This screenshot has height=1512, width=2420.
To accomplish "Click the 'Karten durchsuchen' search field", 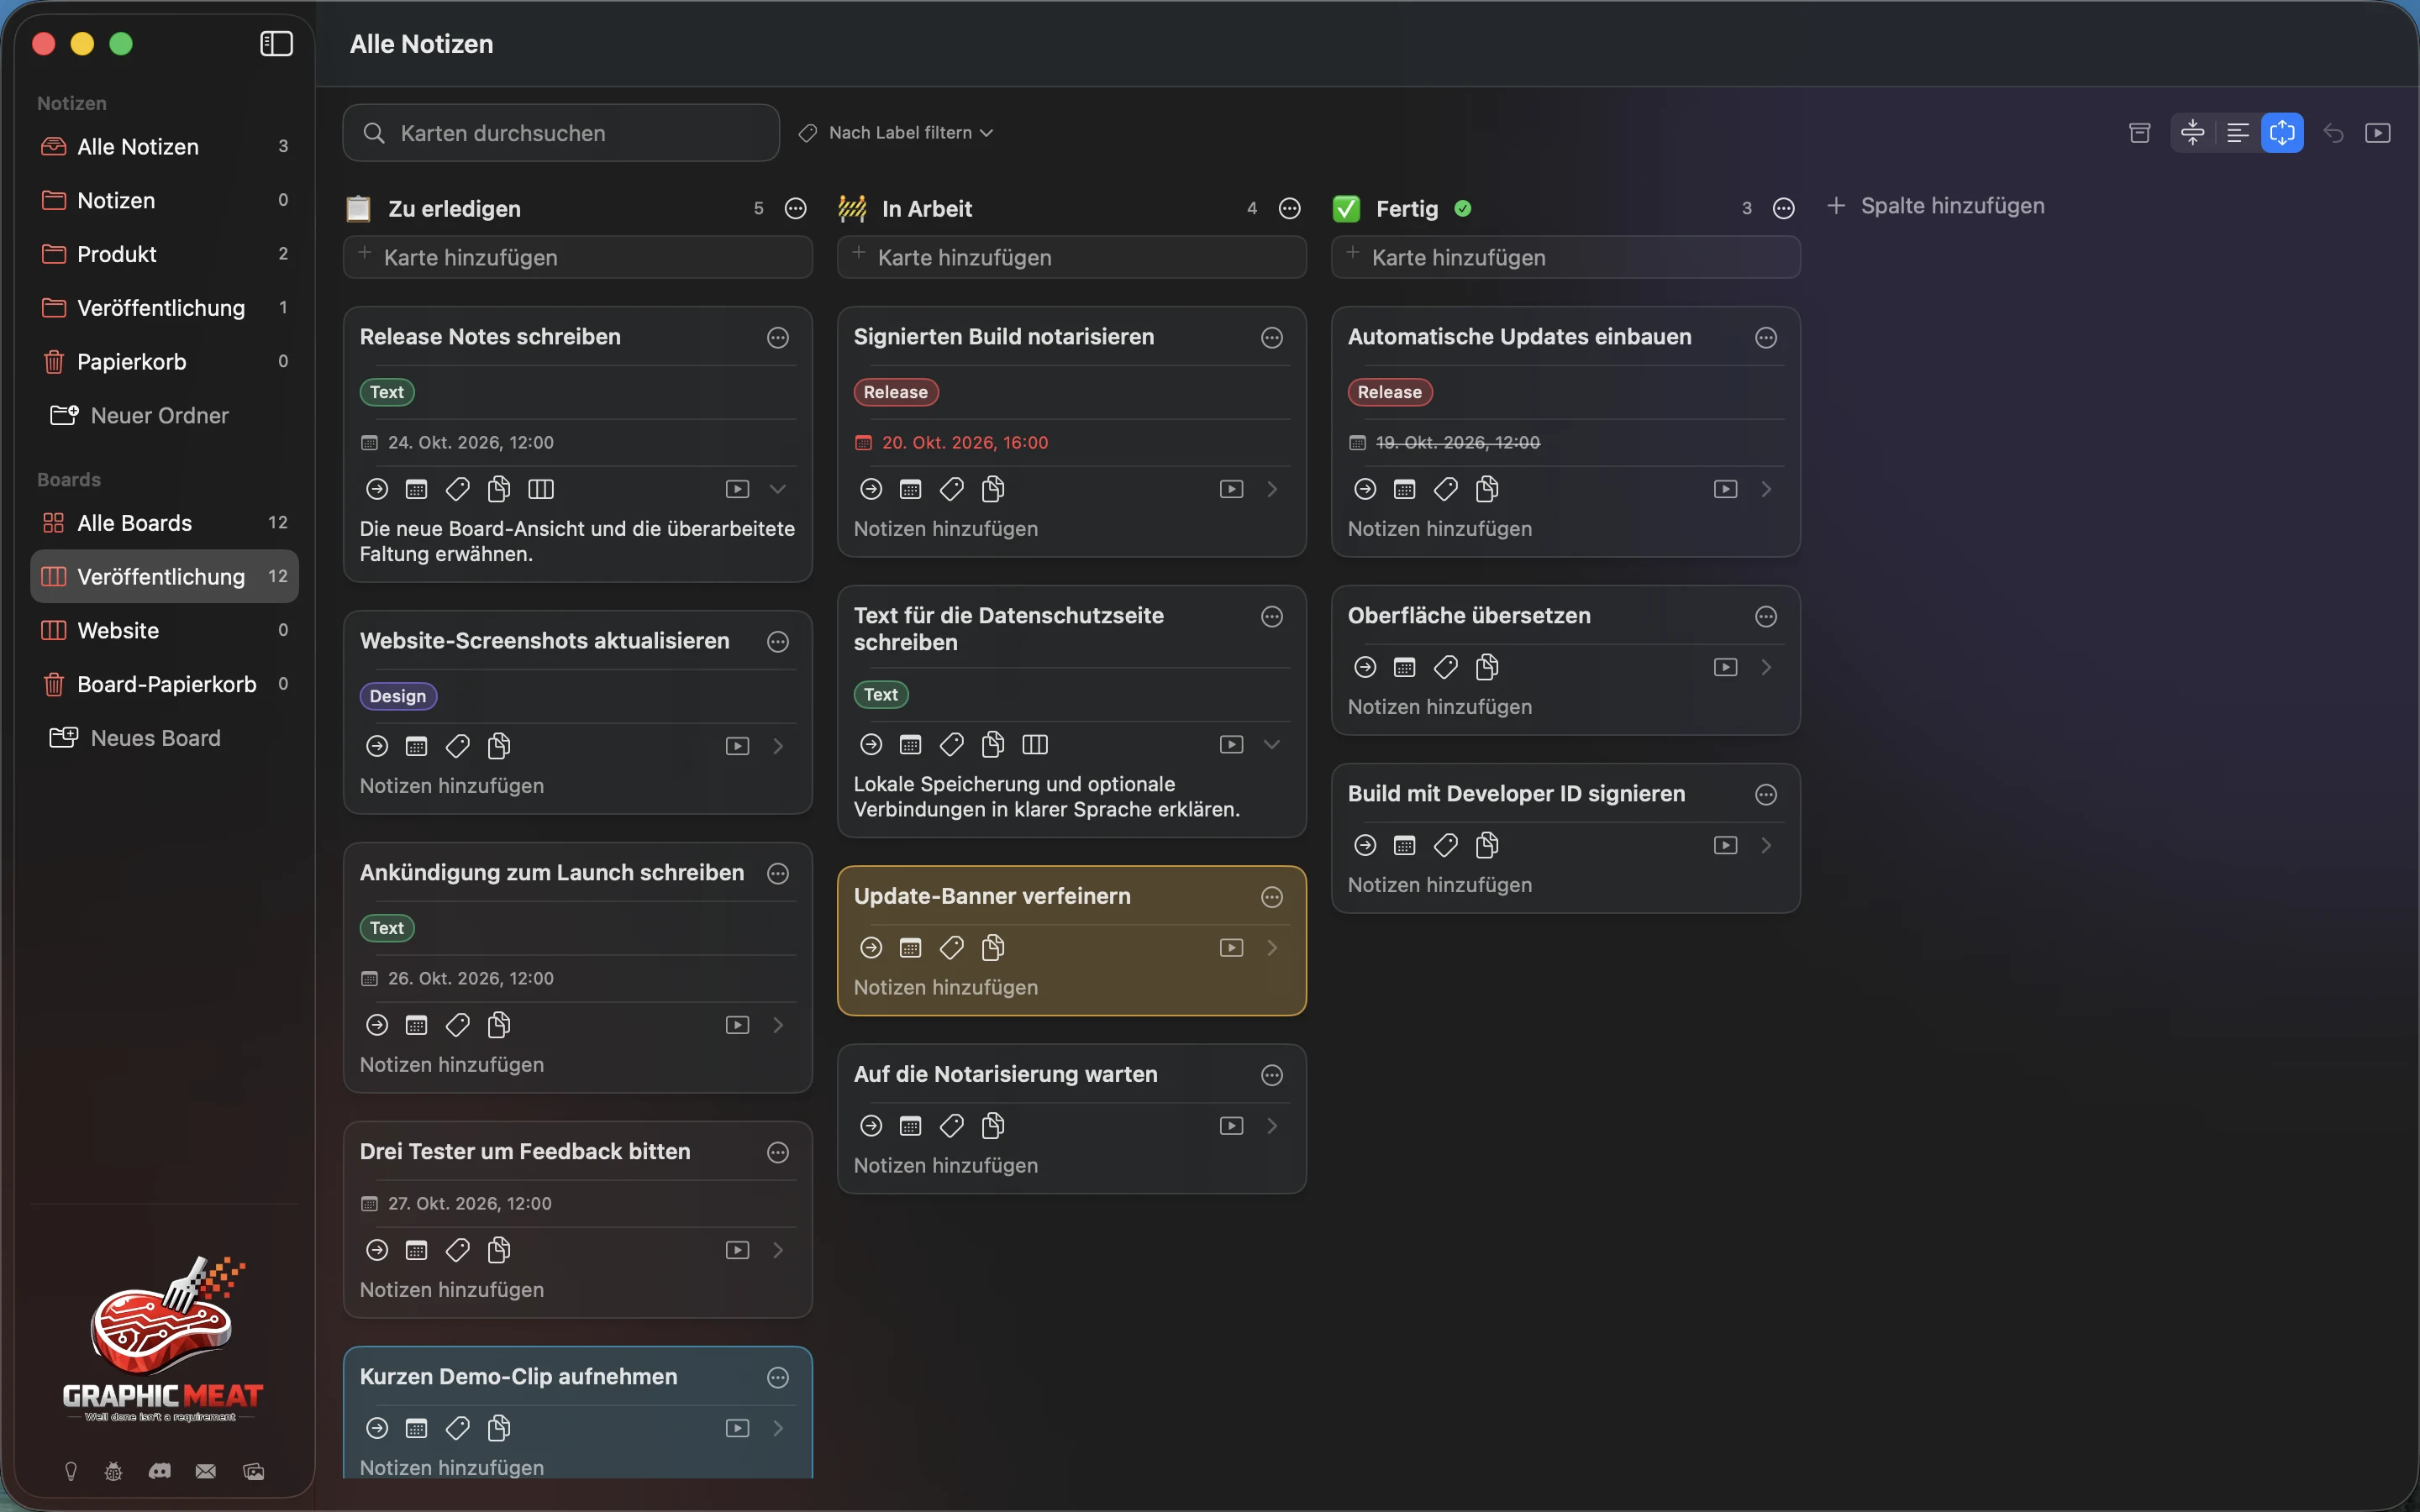I will pyautogui.click(x=561, y=133).
